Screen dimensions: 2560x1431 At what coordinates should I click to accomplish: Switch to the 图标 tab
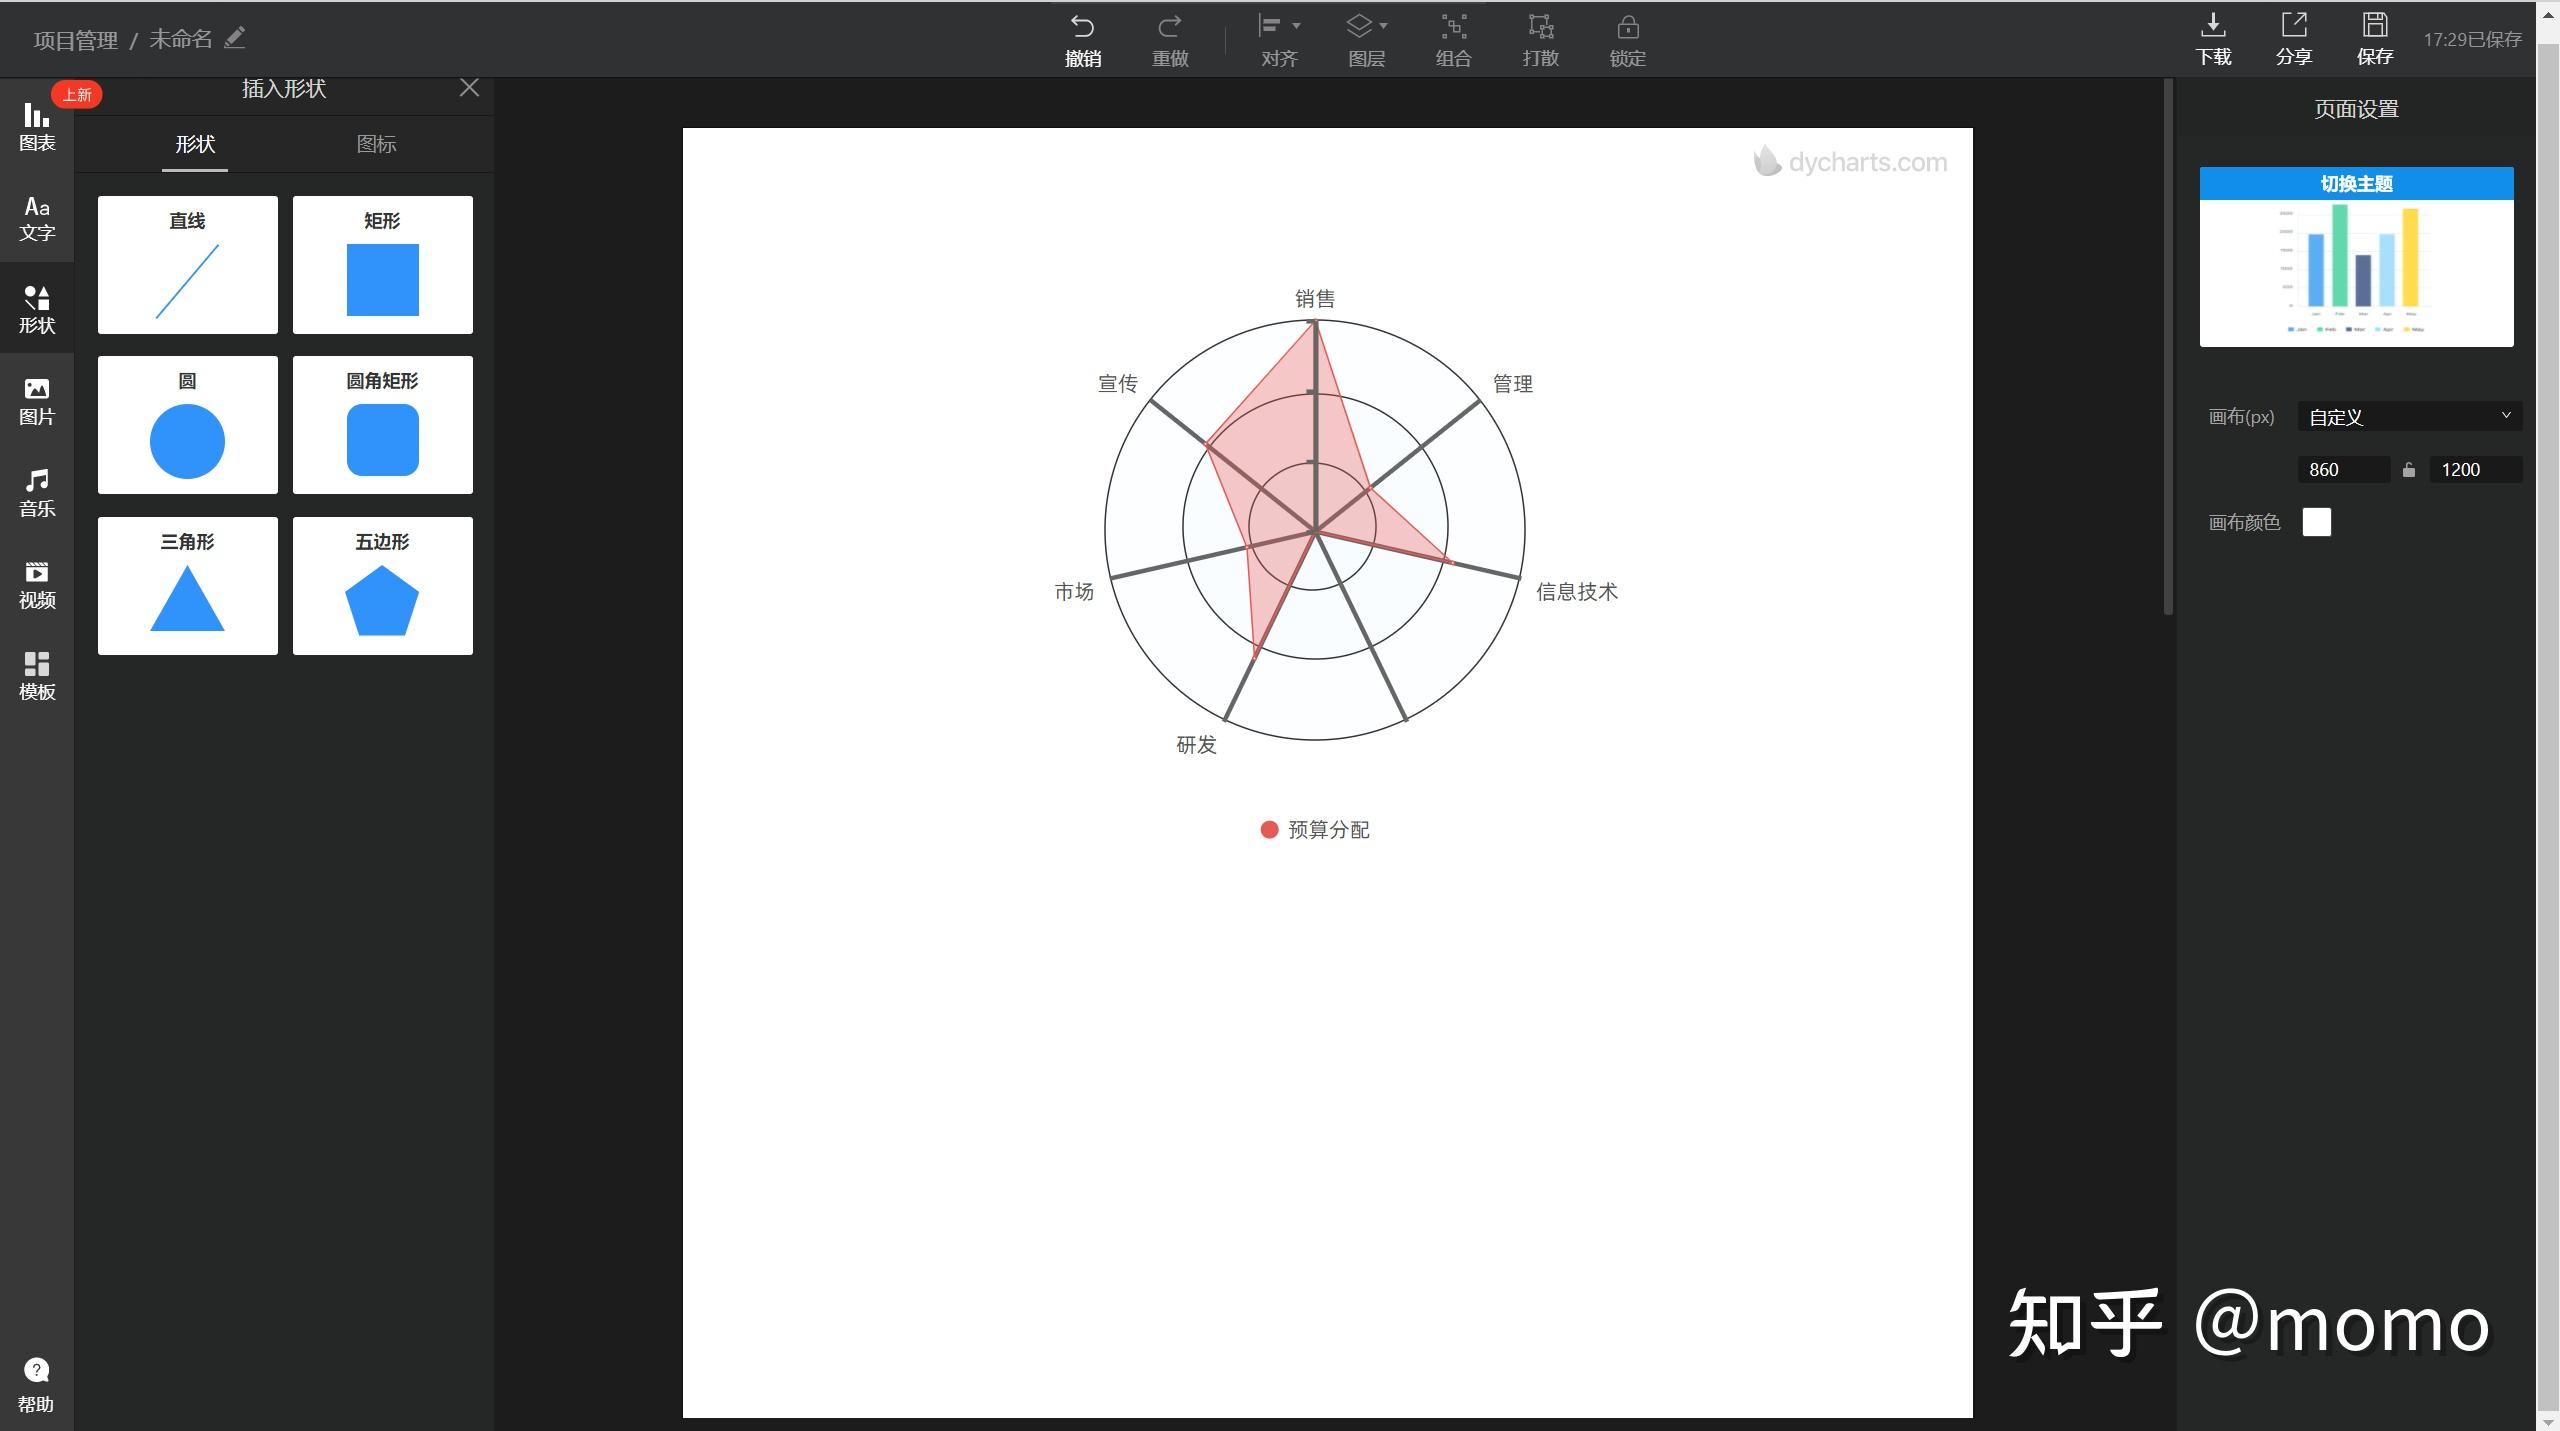coord(376,144)
